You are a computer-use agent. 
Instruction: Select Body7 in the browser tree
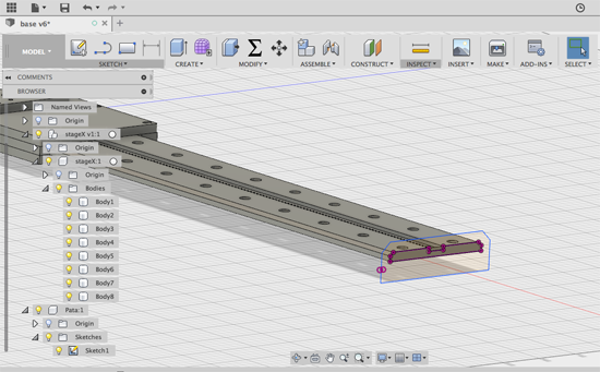click(x=104, y=283)
